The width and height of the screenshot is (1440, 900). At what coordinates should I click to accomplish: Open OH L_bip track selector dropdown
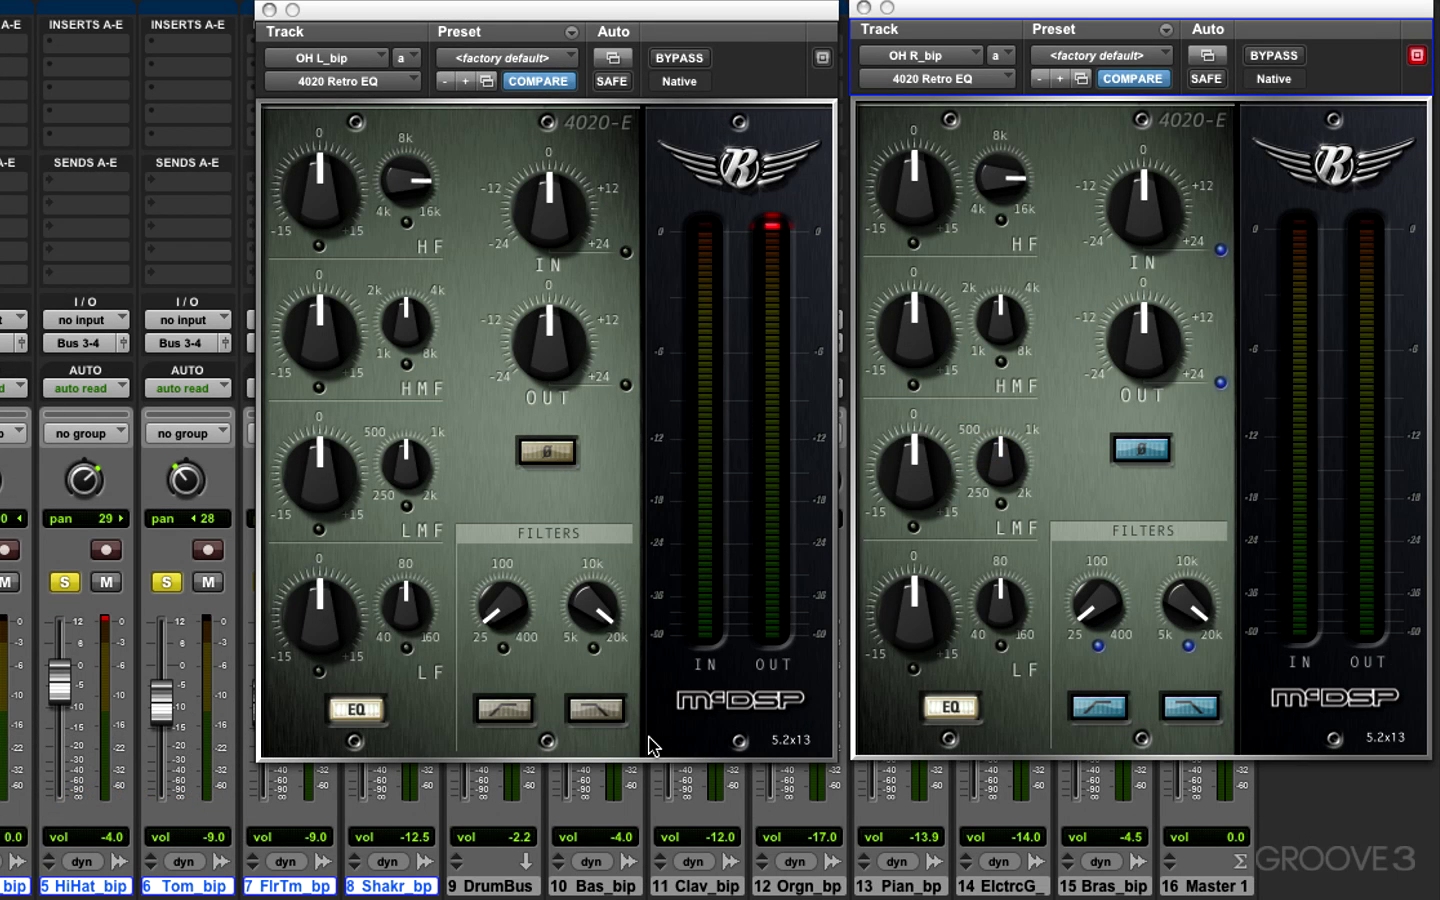pyautogui.click(x=326, y=58)
